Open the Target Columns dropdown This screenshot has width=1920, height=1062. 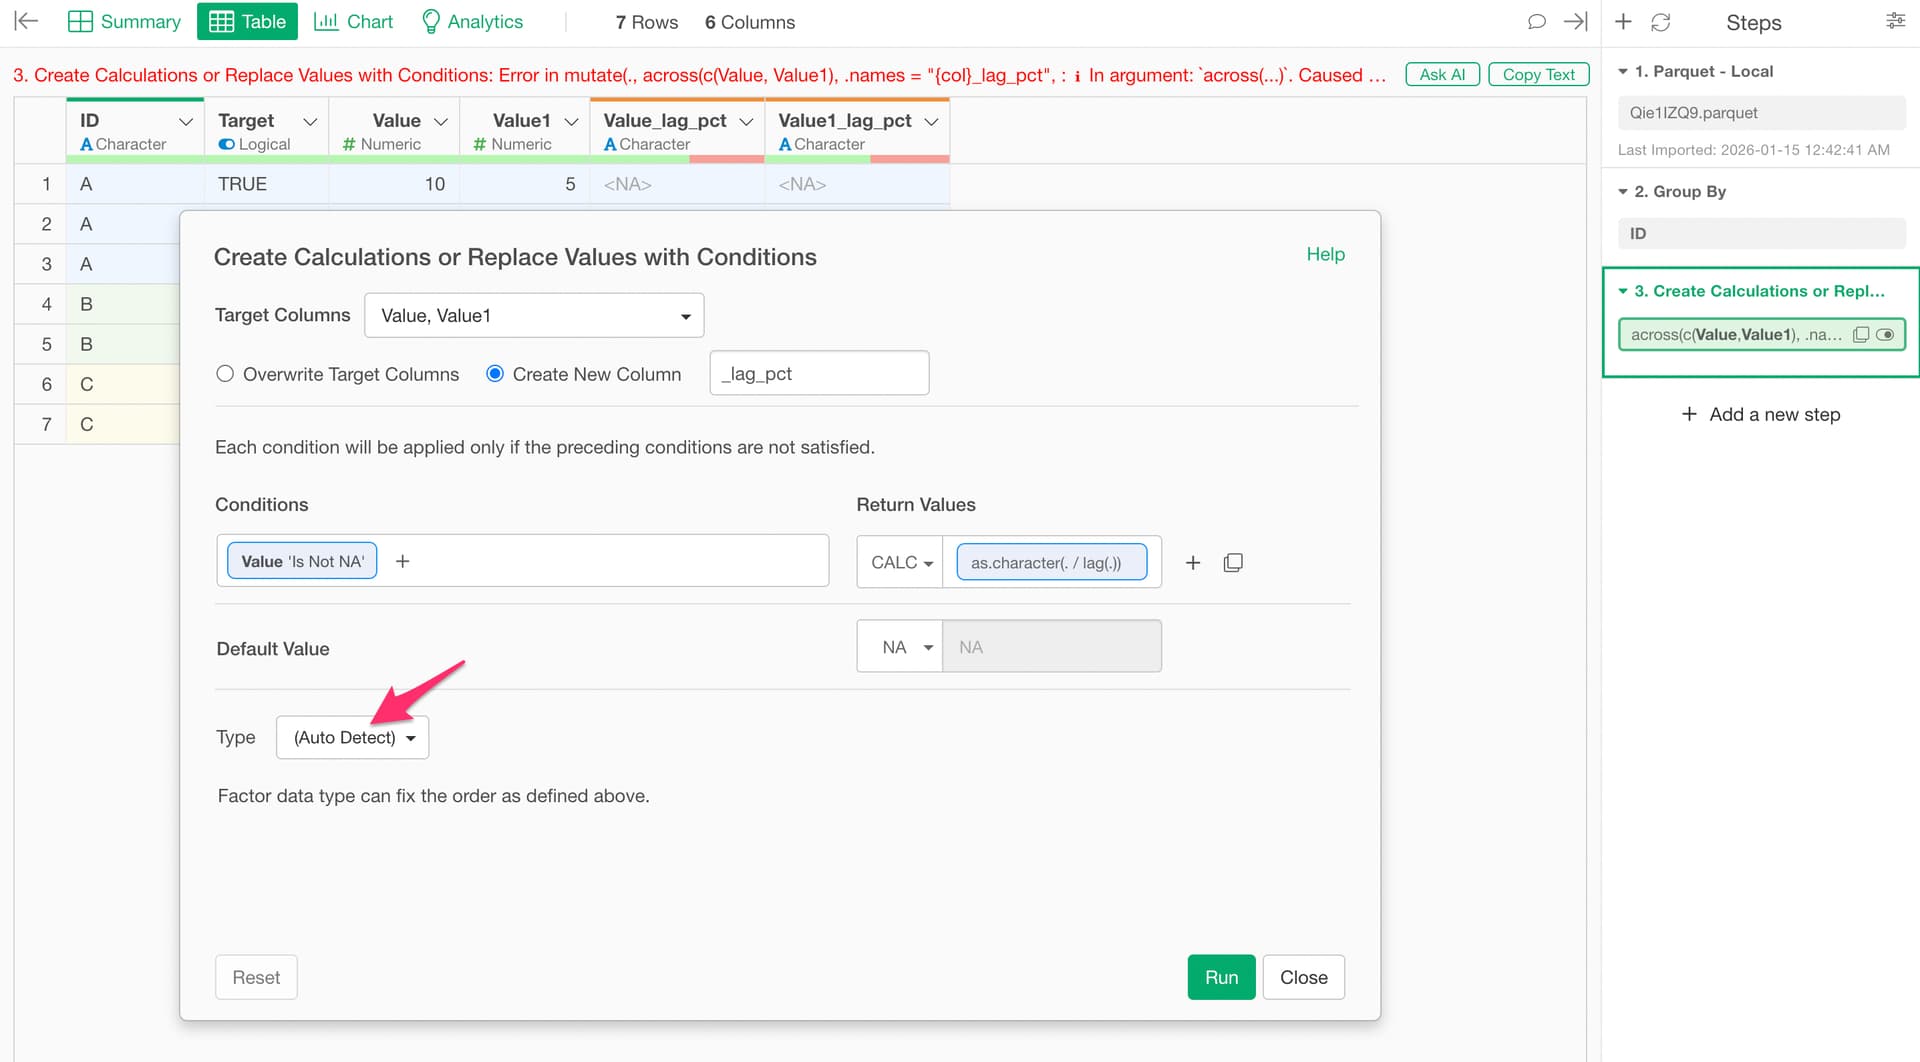[x=534, y=316]
